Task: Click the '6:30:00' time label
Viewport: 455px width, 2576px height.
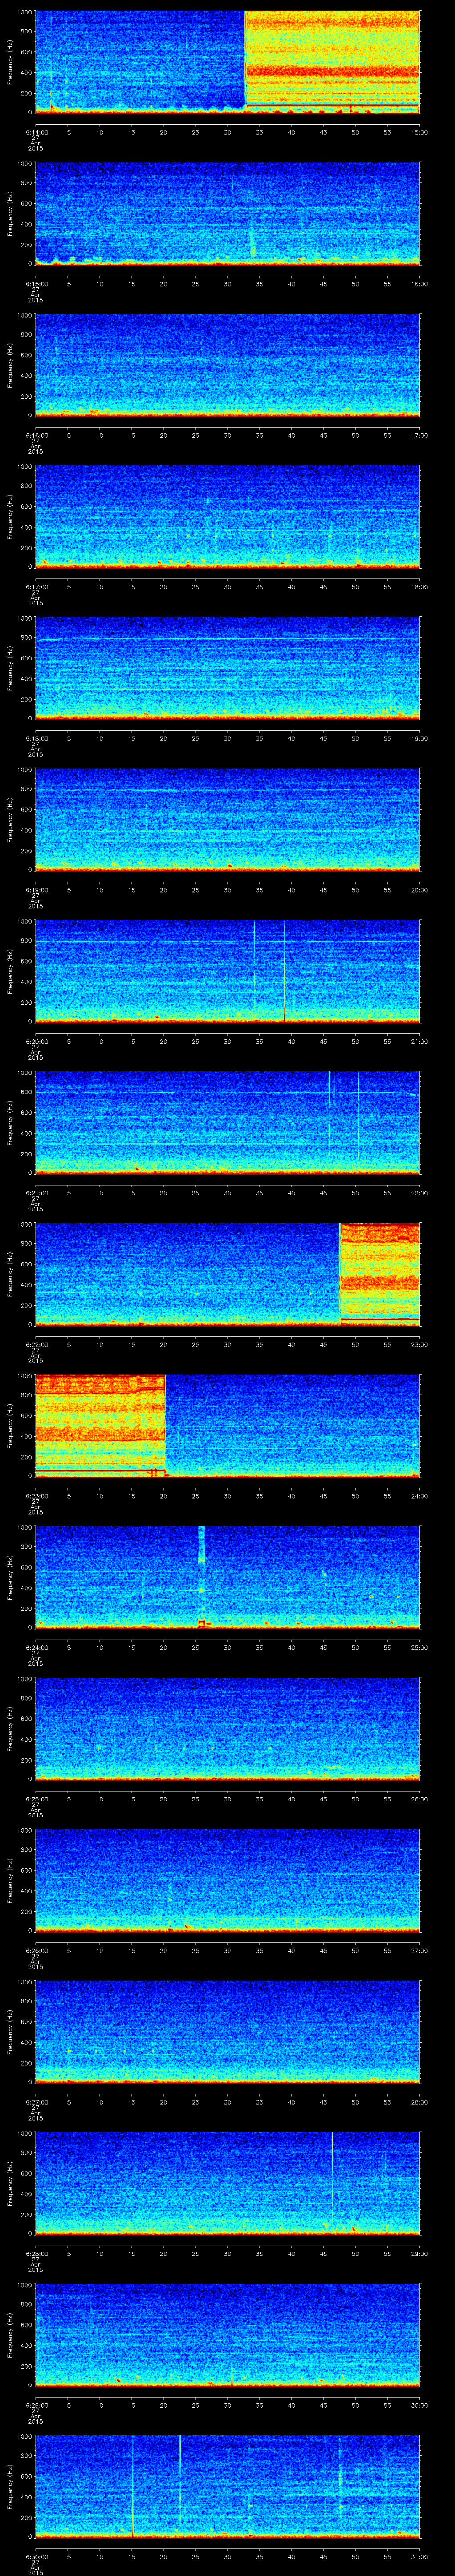Action: pyautogui.click(x=36, y=2555)
